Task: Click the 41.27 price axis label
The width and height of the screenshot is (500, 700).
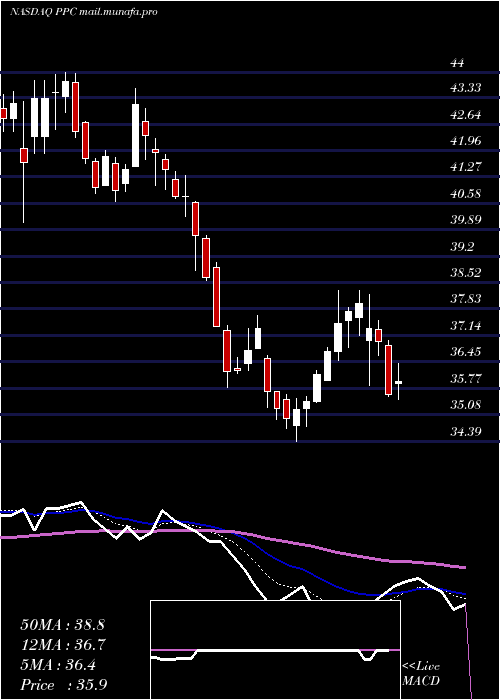Action: click(x=466, y=167)
